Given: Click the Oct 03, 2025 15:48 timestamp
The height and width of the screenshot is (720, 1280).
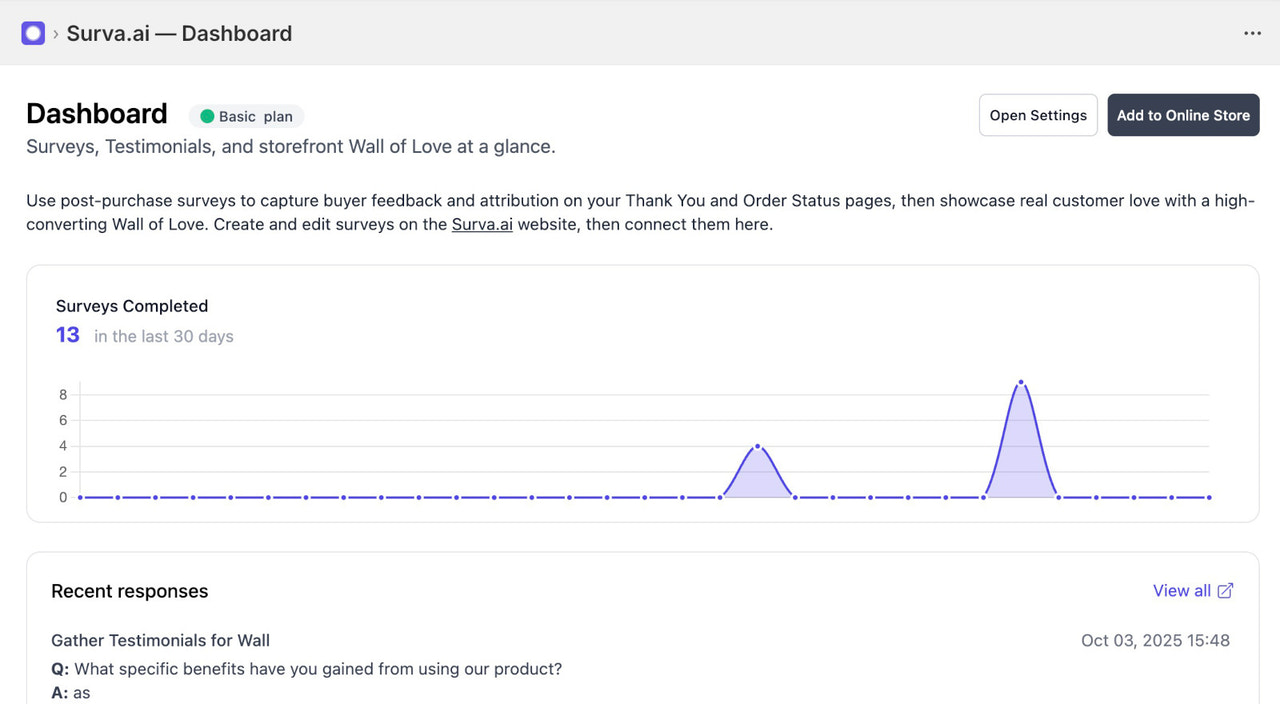Looking at the screenshot, I should point(1155,640).
